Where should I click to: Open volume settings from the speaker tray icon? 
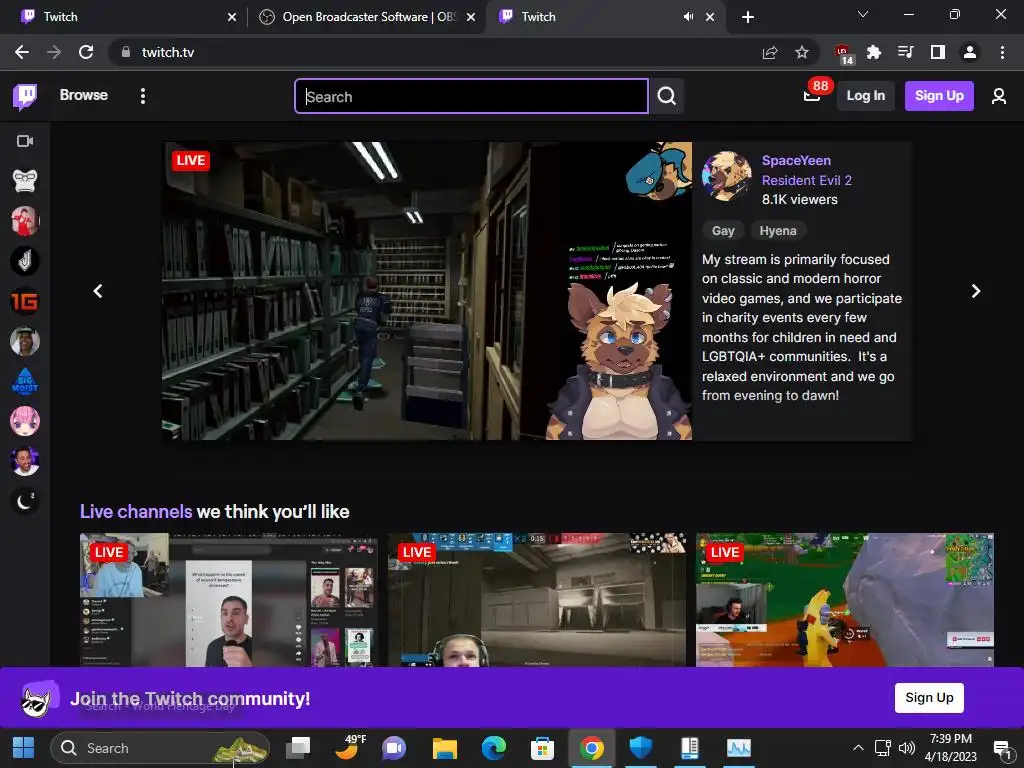[906, 748]
